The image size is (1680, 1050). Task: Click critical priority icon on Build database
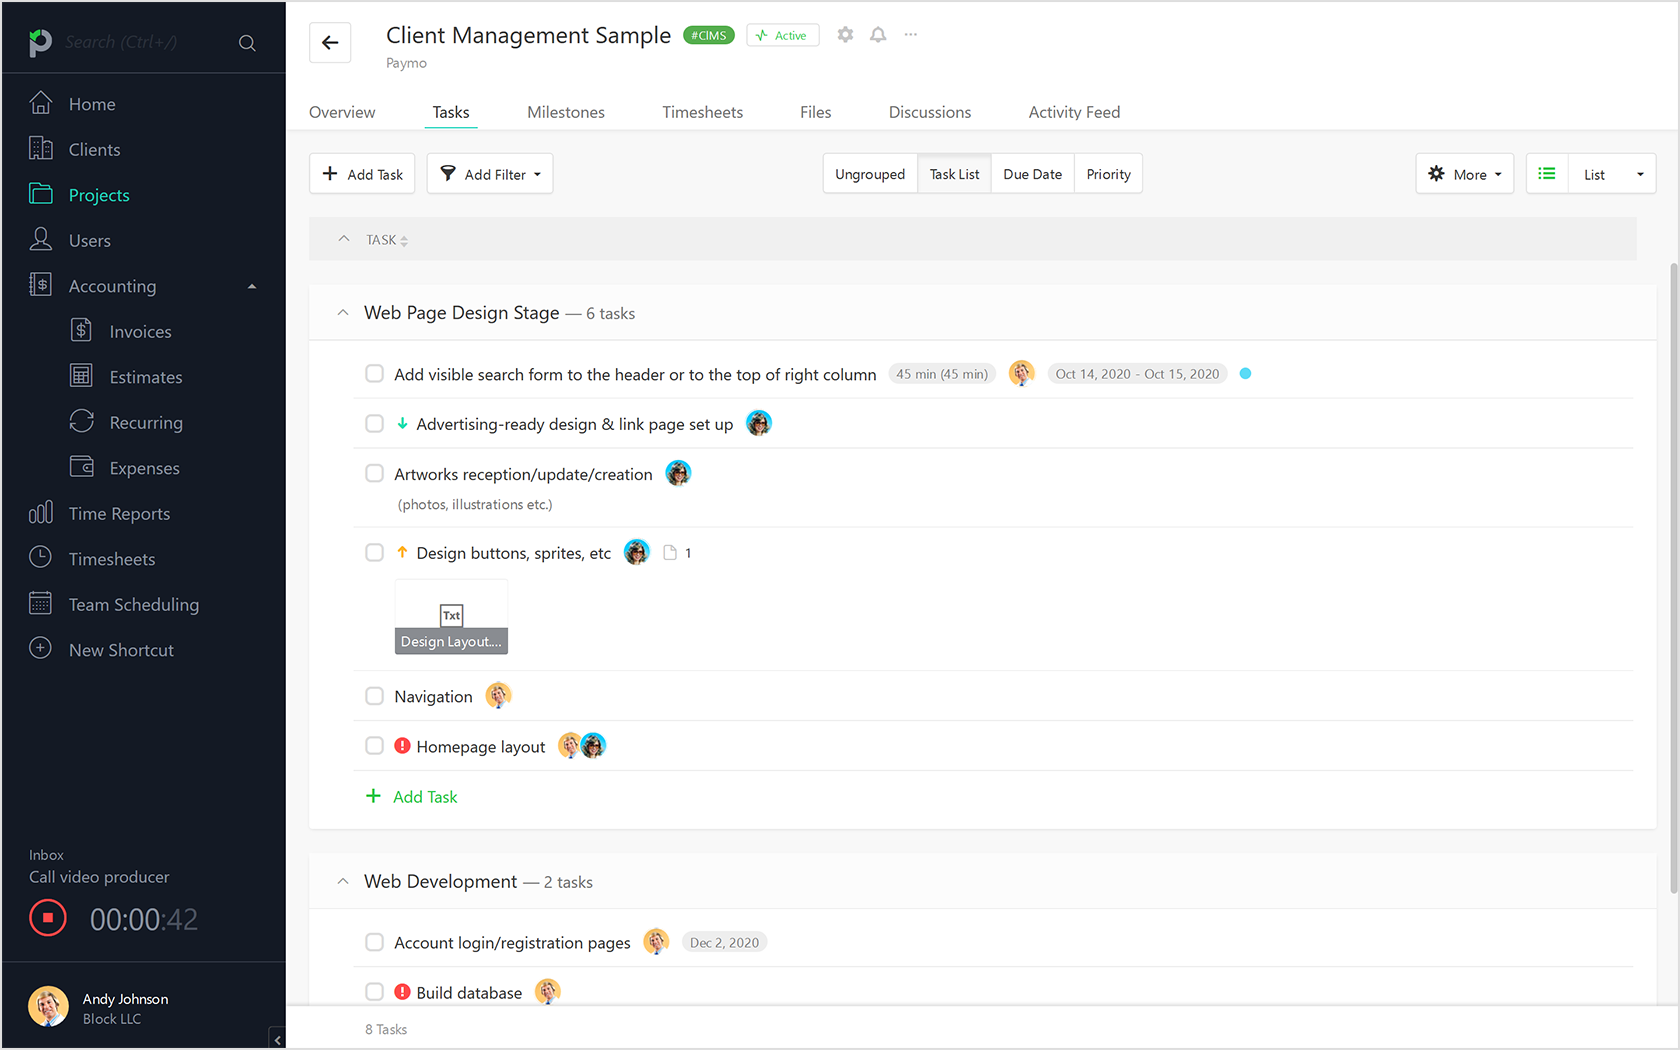point(402,992)
